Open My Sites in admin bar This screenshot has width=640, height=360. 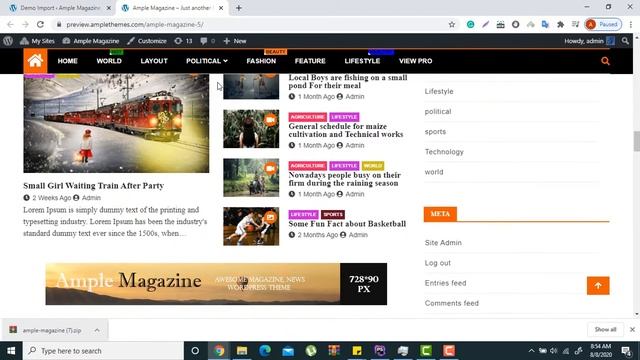37,41
